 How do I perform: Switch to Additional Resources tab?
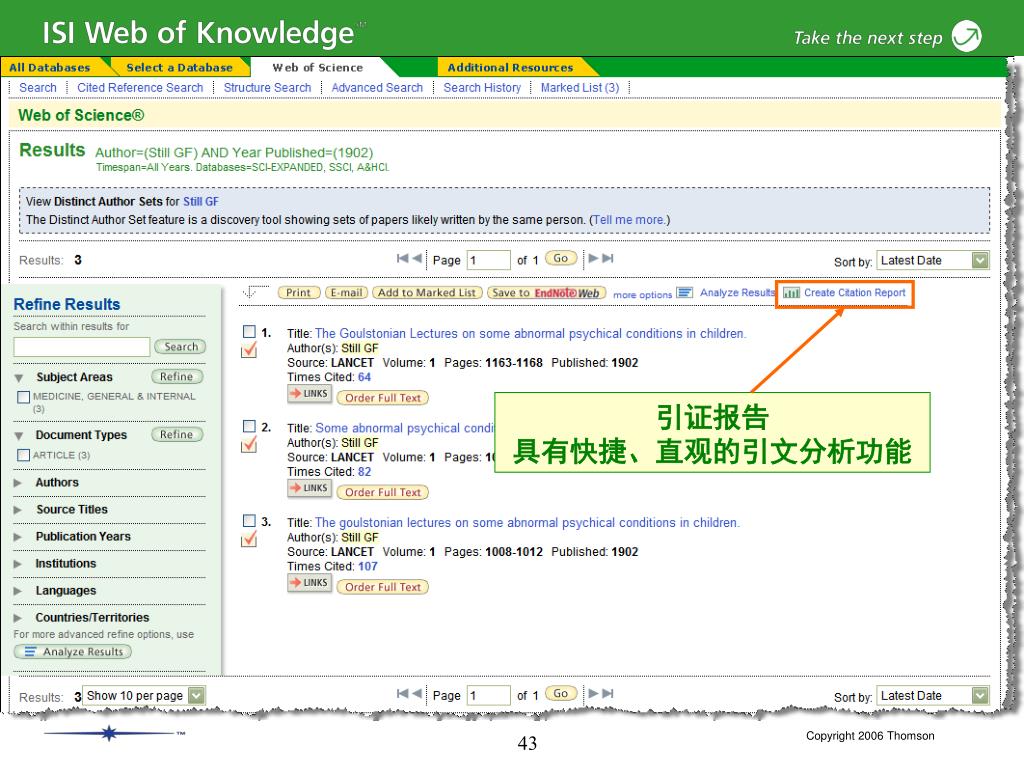[510, 67]
